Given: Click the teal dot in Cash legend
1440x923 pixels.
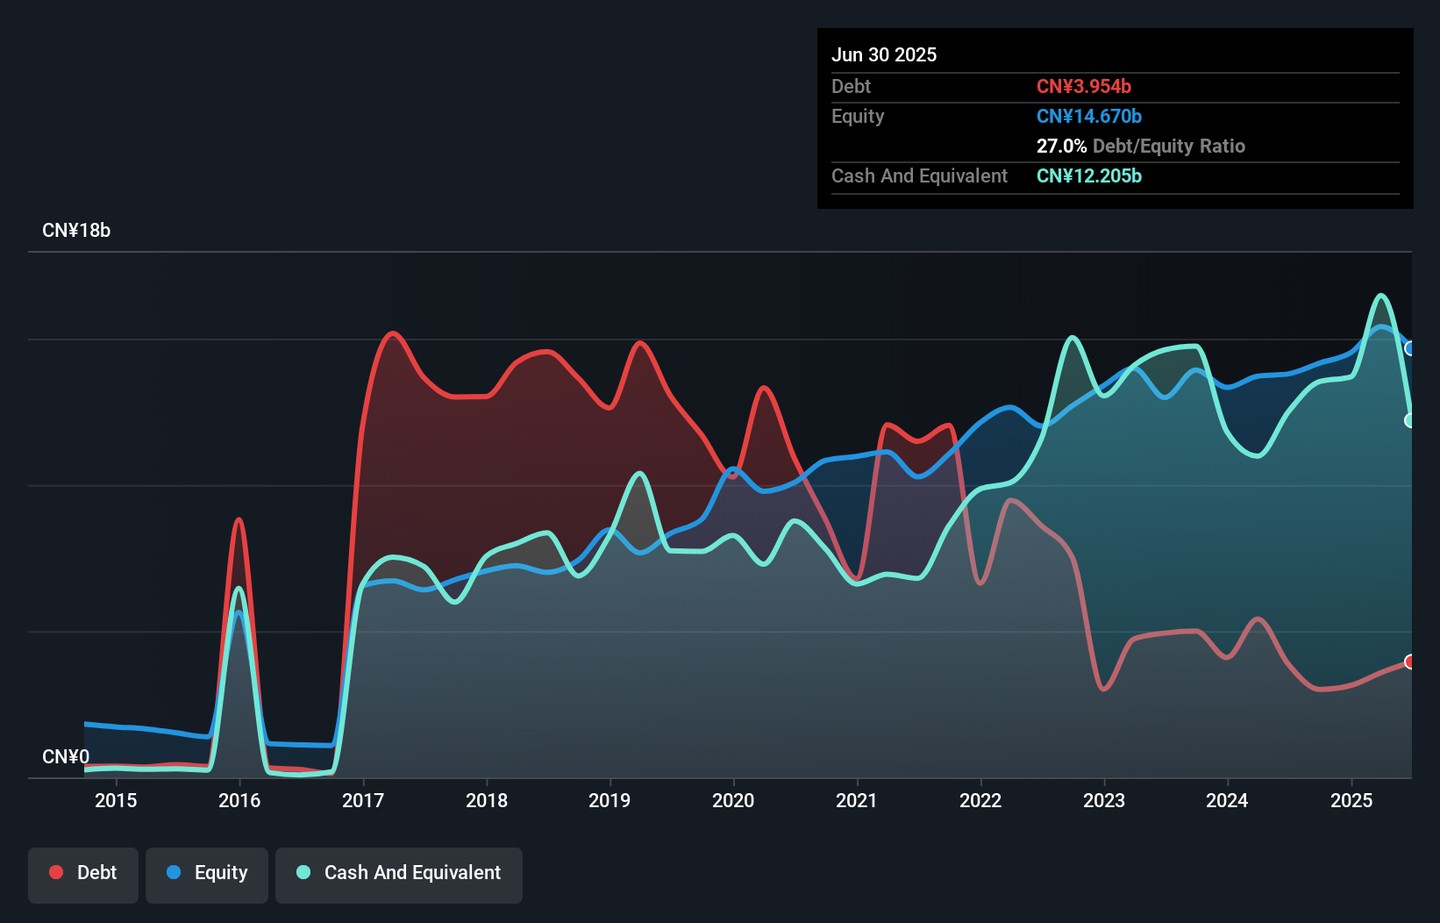Looking at the screenshot, I should pos(303,873).
